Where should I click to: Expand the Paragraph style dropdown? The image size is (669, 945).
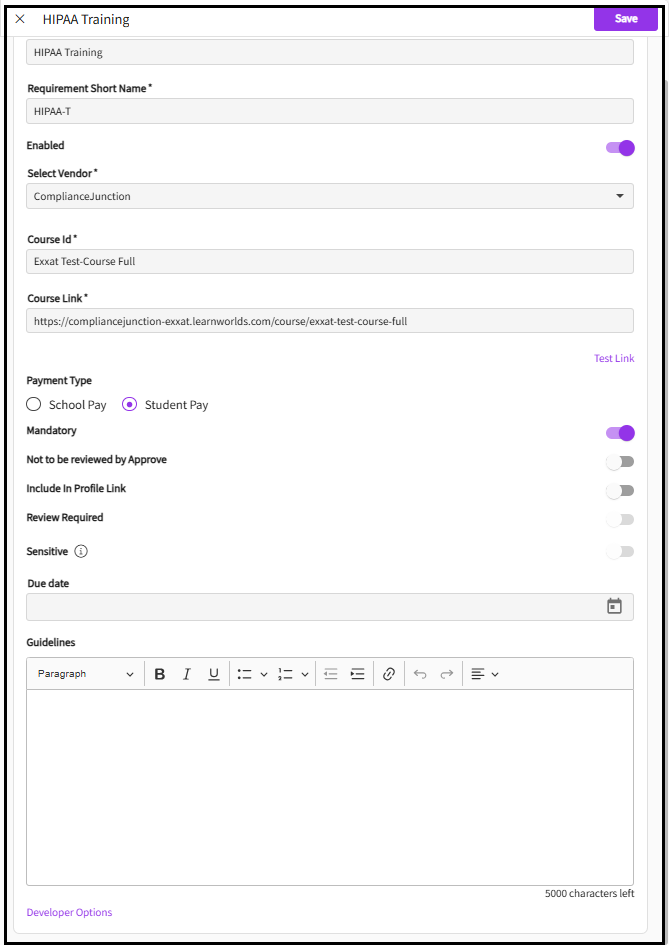[86, 674]
